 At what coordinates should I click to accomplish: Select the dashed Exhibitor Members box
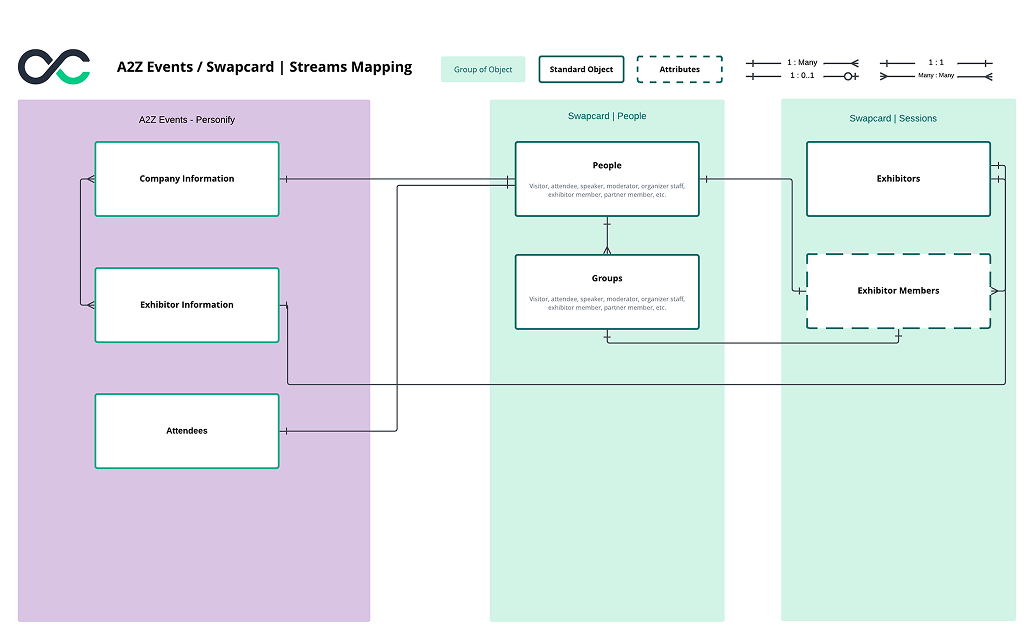pyautogui.click(x=898, y=291)
